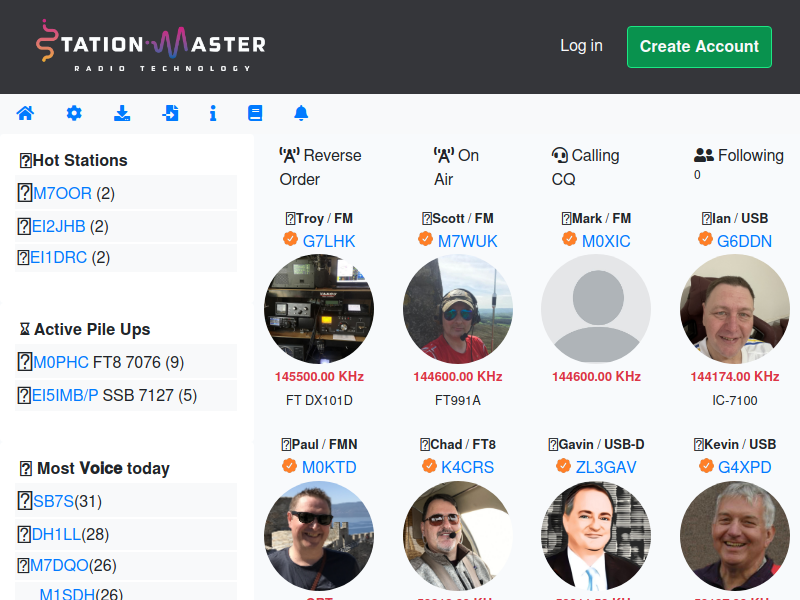Open callsign M0KTD profile link
This screenshot has width=800, height=600.
(329, 467)
